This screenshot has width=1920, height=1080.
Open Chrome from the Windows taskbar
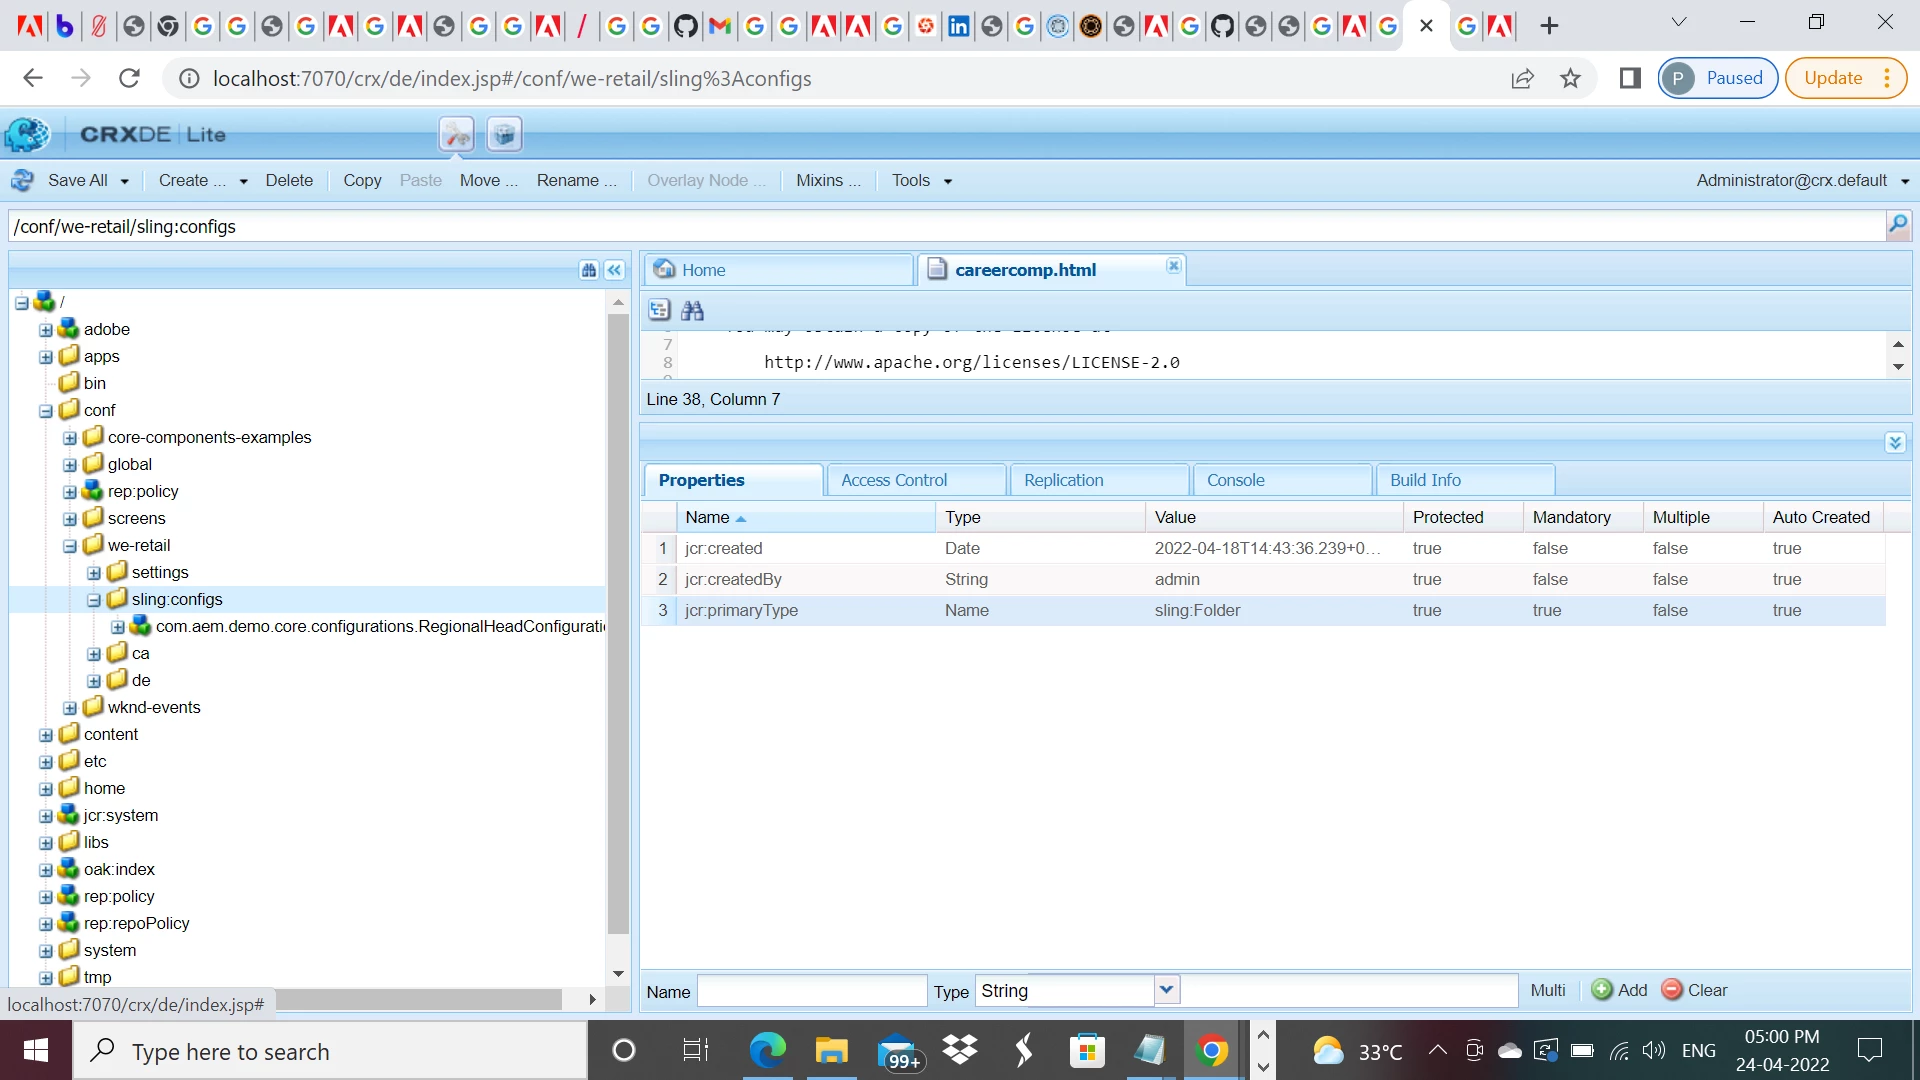(1212, 1051)
